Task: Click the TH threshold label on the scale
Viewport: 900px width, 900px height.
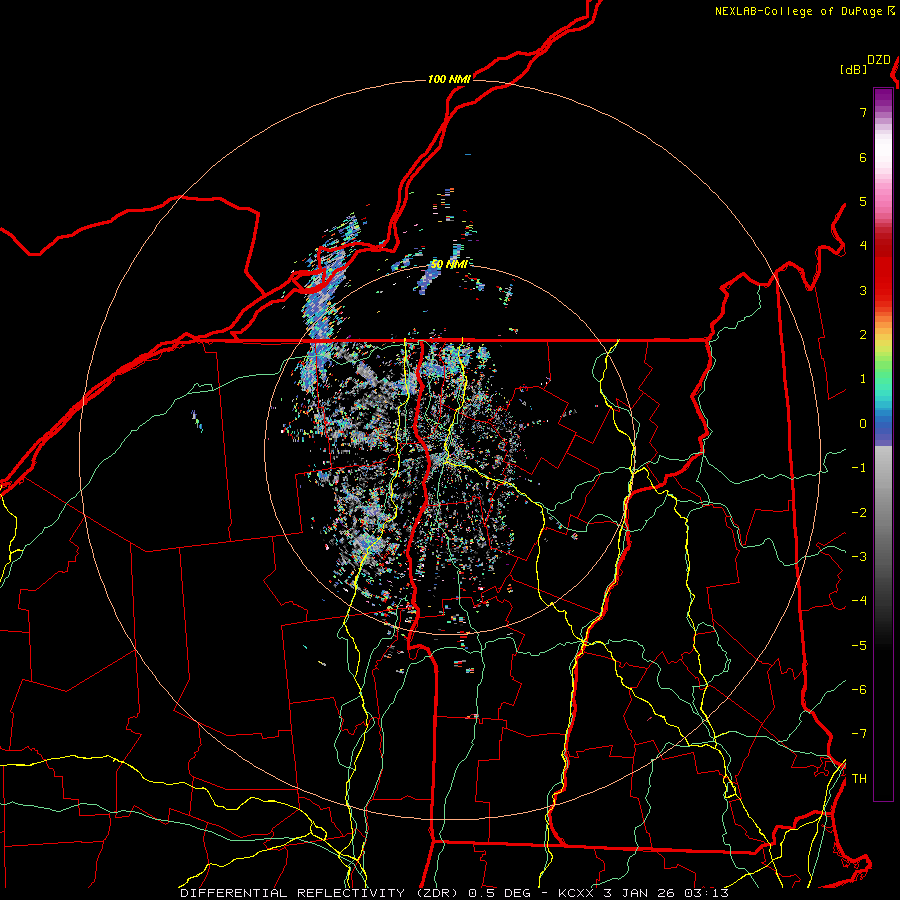Action: [x=859, y=778]
